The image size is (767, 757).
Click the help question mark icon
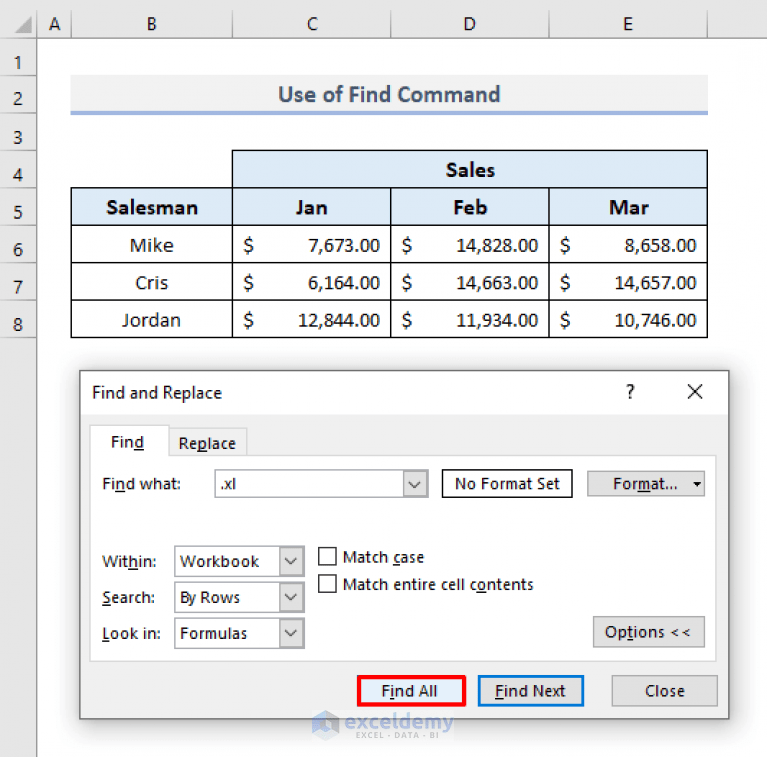click(630, 392)
